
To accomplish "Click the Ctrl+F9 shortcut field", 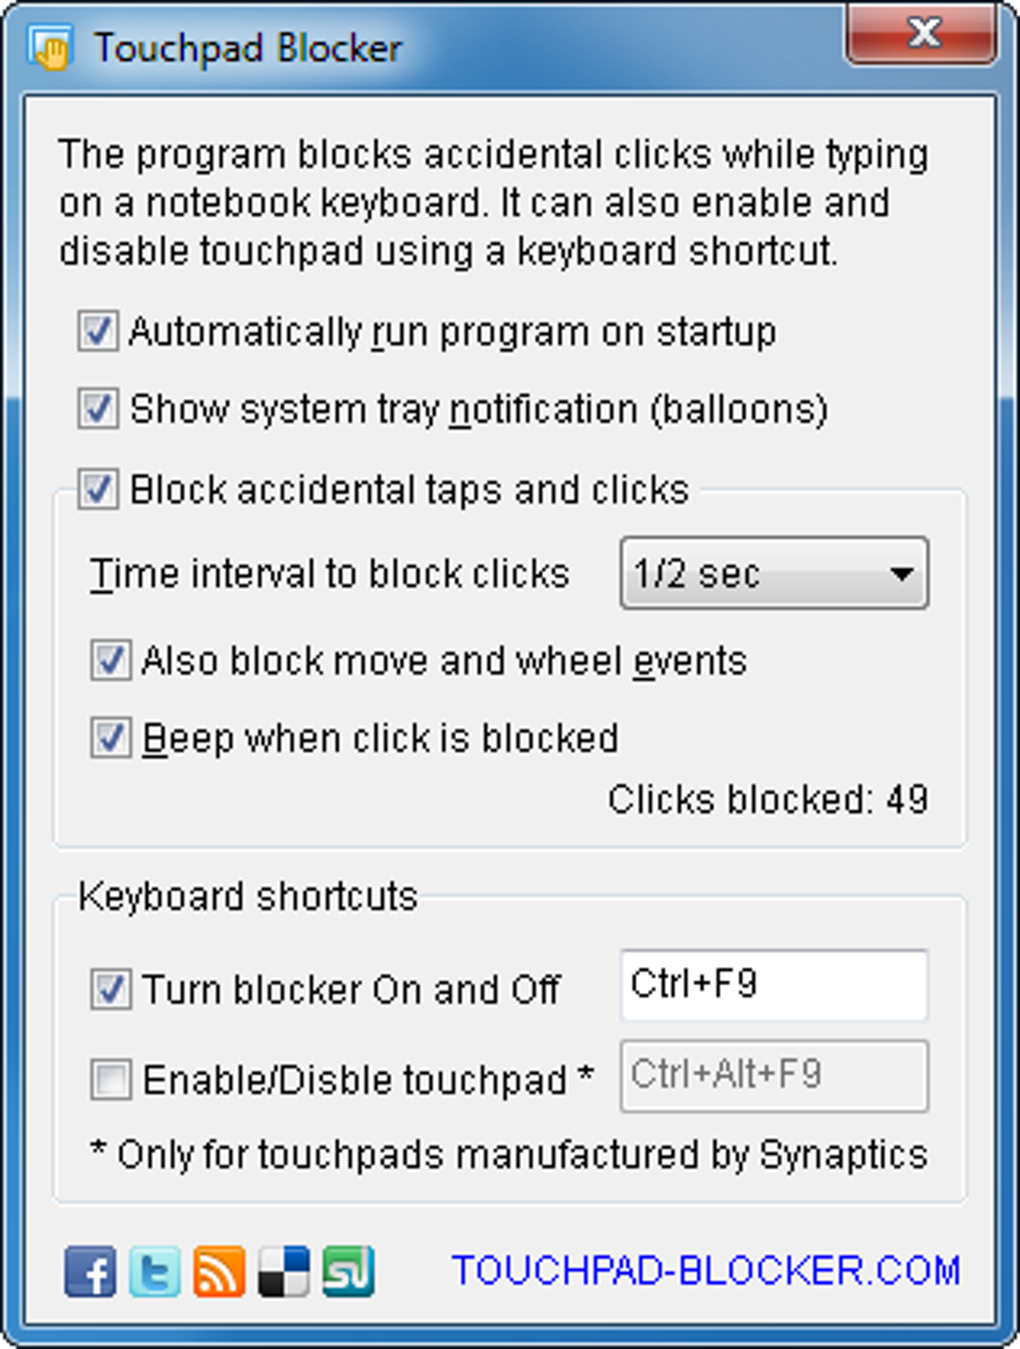I will (x=773, y=985).
